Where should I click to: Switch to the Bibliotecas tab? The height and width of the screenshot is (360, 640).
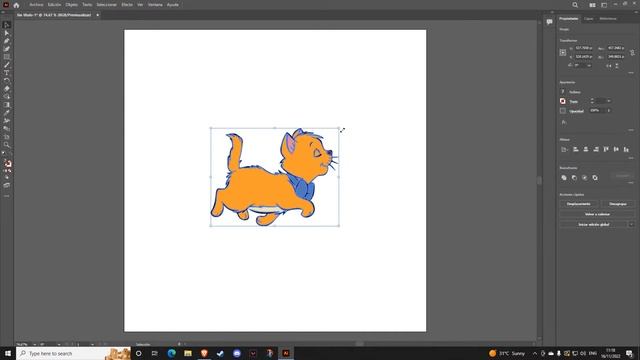tap(608, 19)
